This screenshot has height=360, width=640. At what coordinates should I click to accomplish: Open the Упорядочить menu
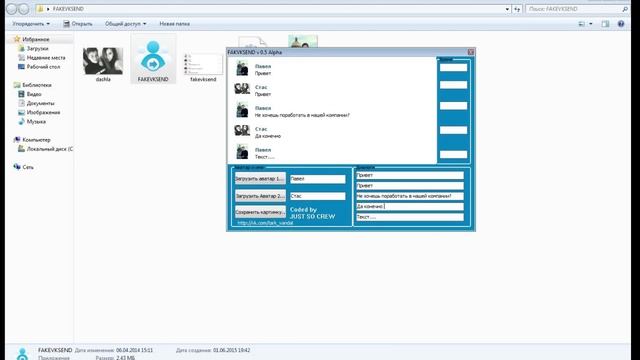coord(31,24)
